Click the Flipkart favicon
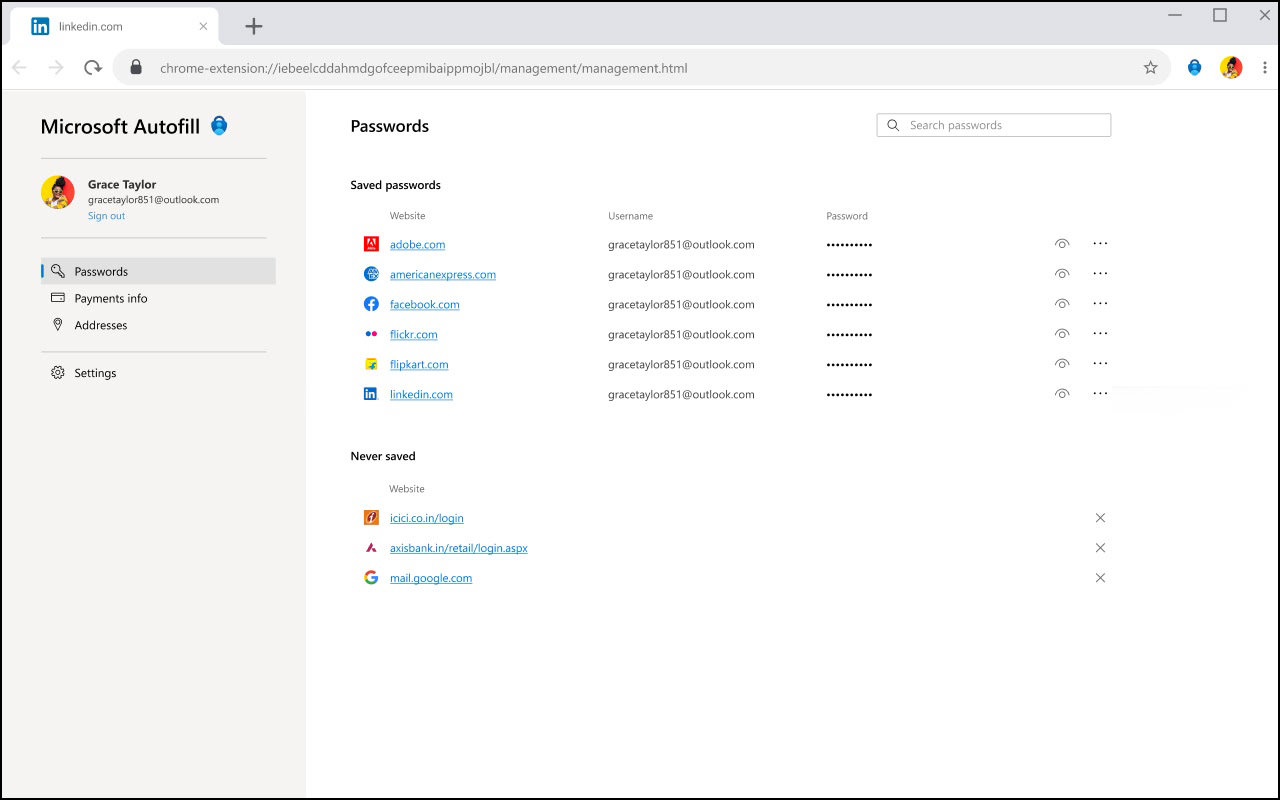This screenshot has width=1280, height=800. coord(370,364)
